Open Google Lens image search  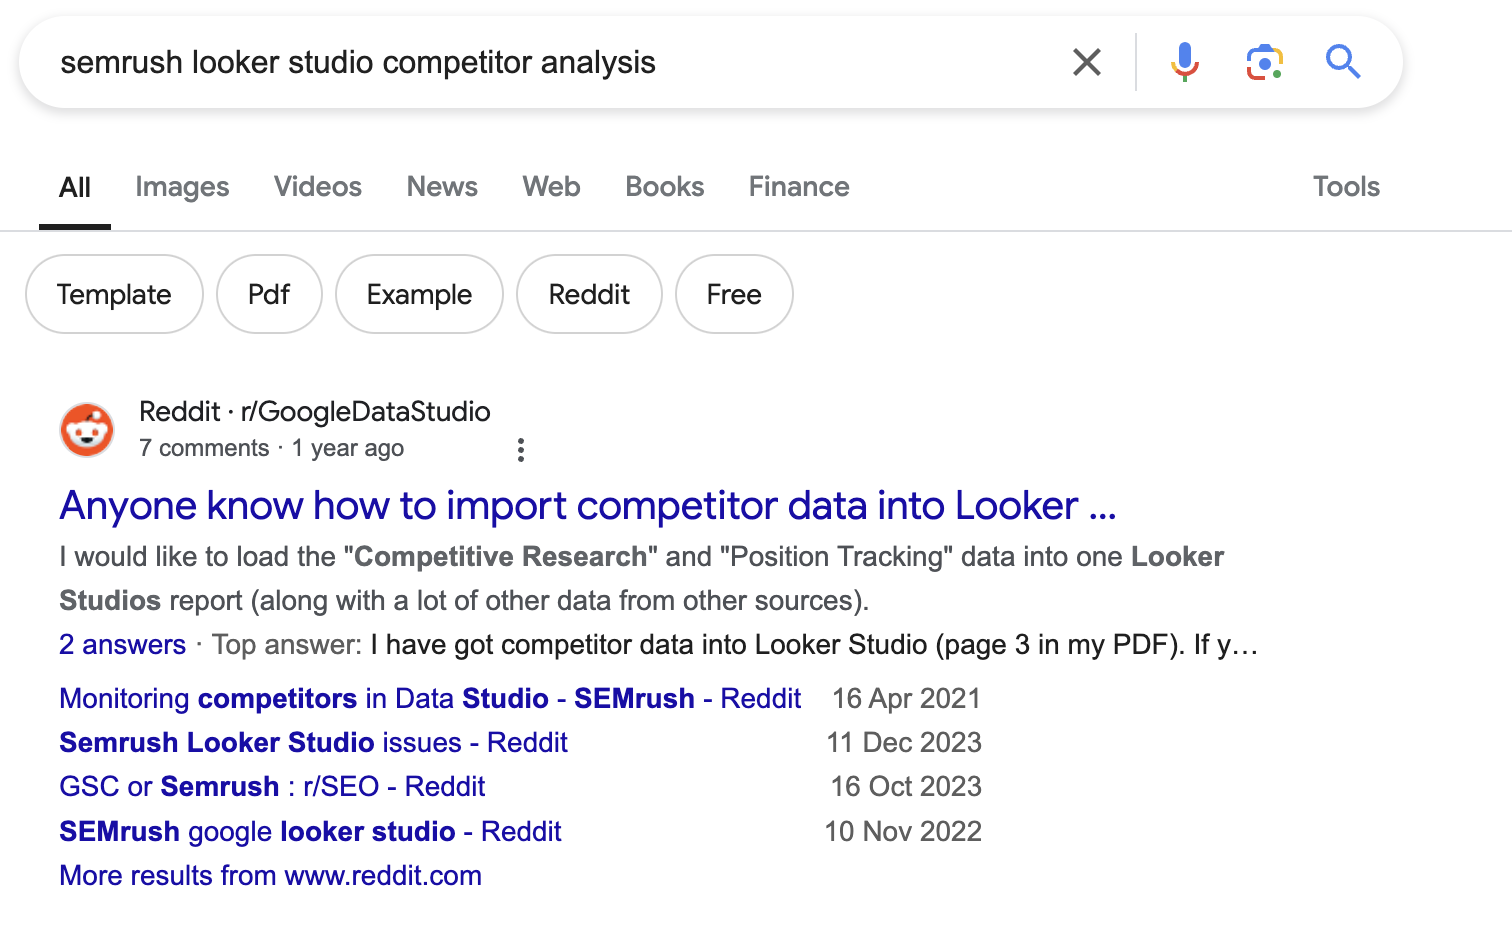(1264, 62)
